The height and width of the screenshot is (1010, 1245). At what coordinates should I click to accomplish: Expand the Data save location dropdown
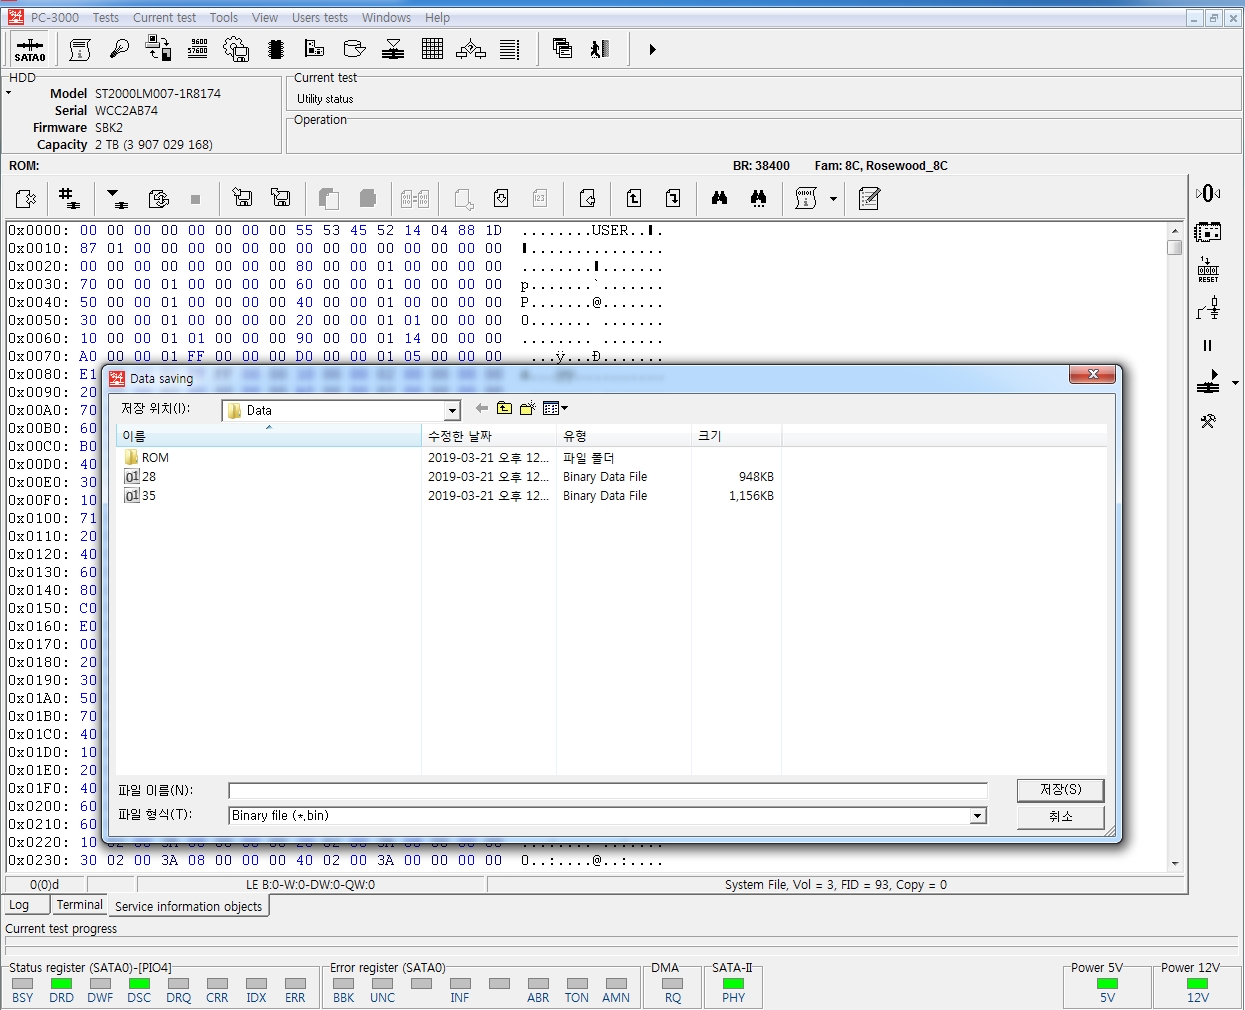click(452, 410)
